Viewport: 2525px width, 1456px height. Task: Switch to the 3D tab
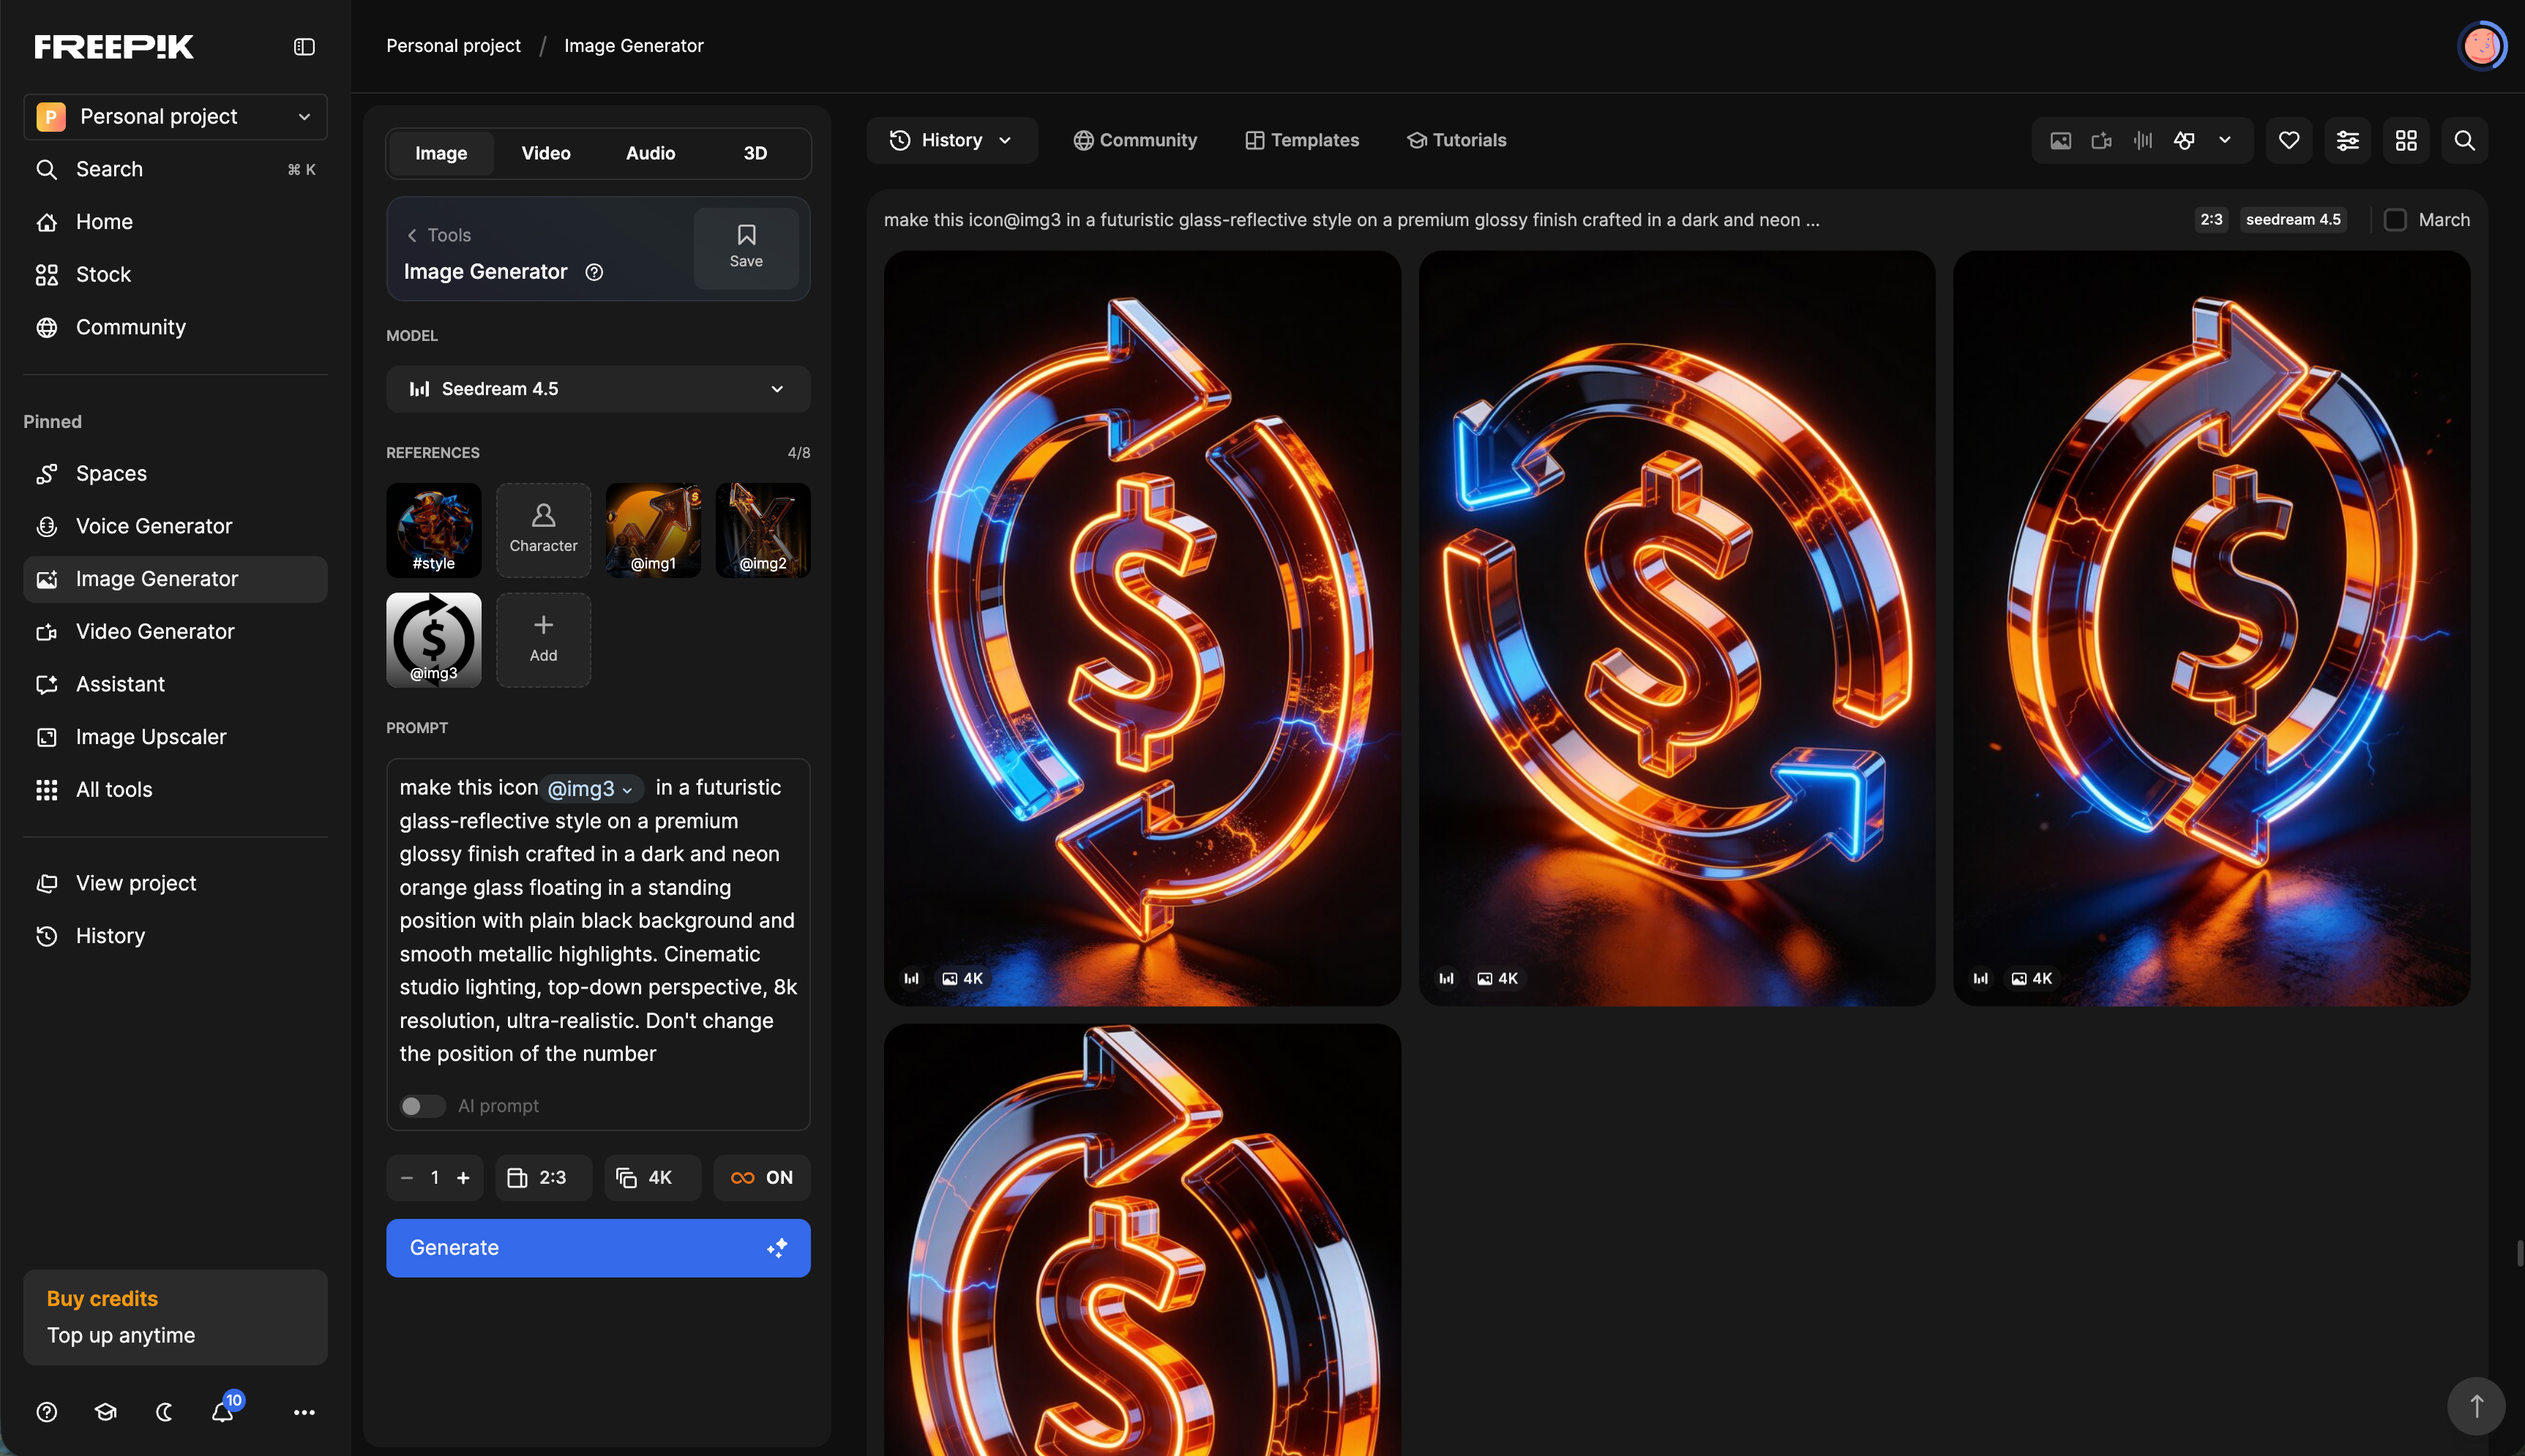(x=755, y=153)
